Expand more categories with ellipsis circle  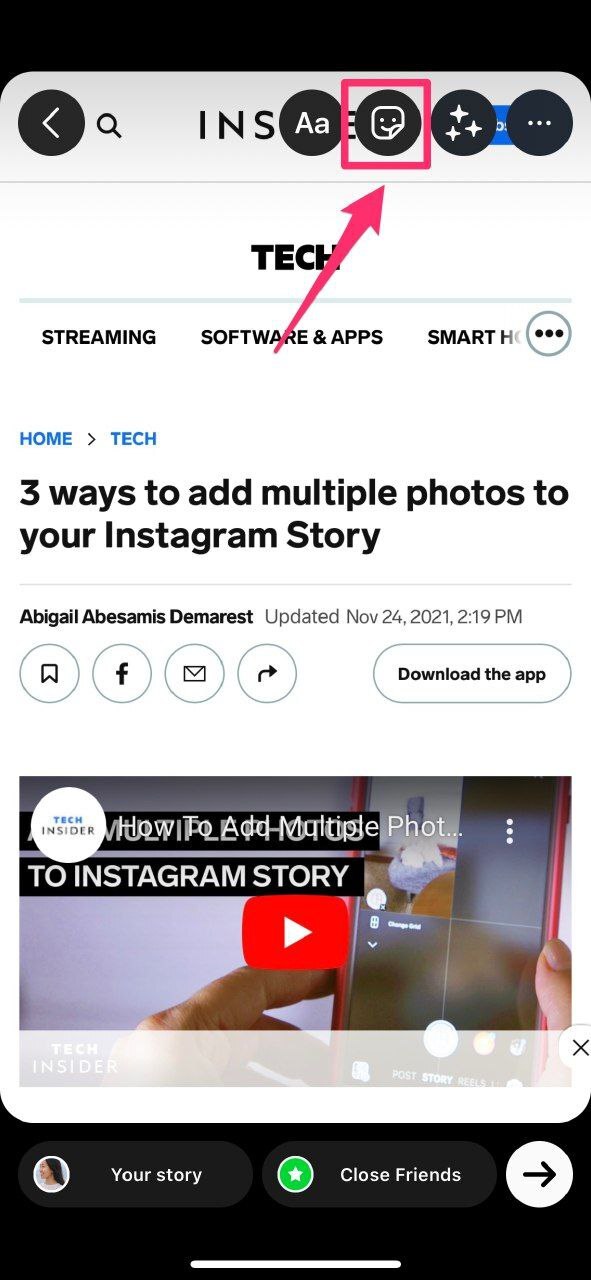click(549, 334)
